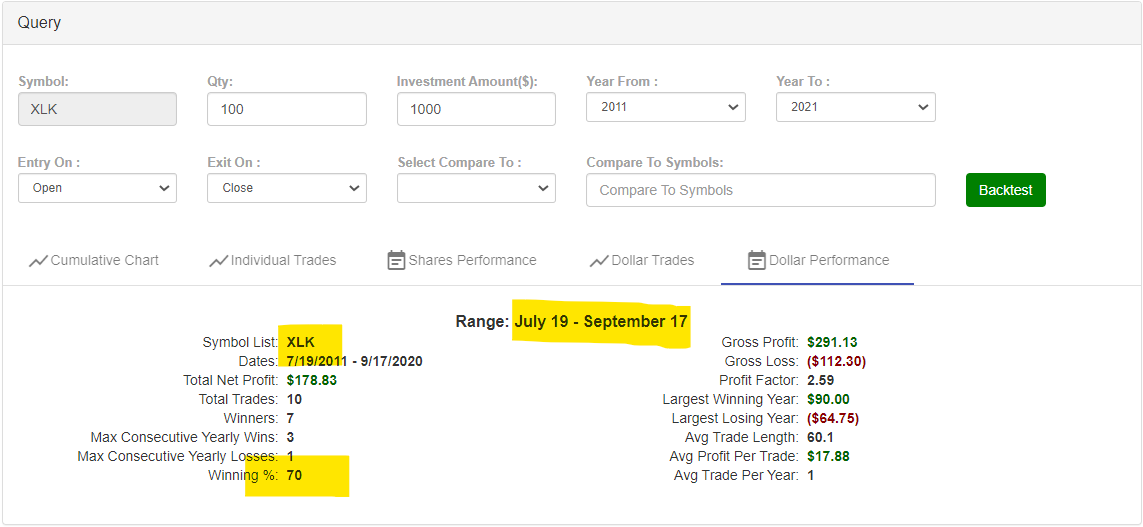Expand the Exit On dropdown

[x=286, y=187]
